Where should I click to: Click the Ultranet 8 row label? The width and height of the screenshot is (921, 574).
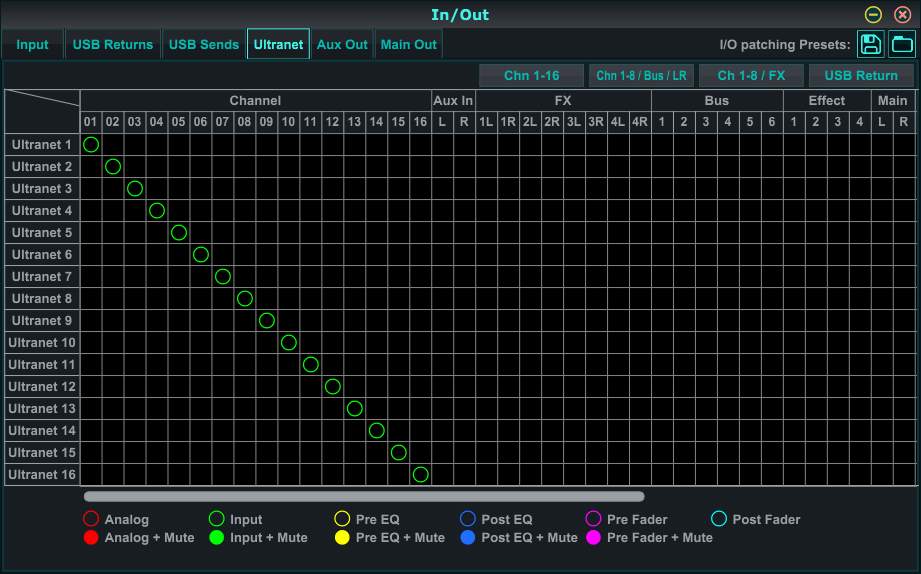pyautogui.click(x=42, y=298)
